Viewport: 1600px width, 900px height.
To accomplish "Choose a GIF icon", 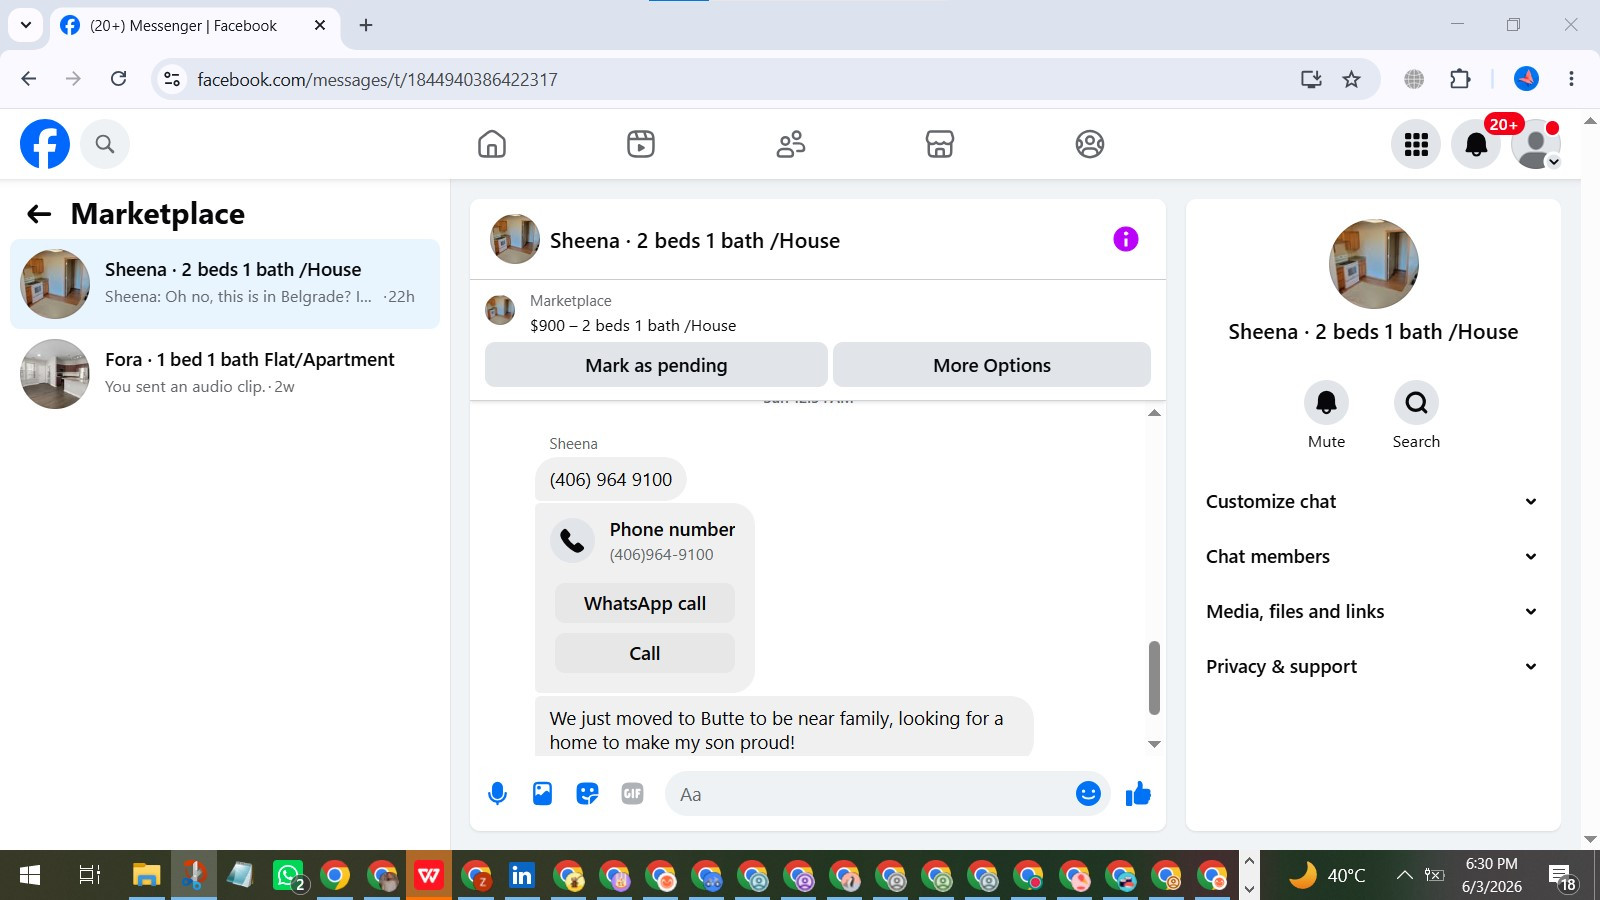I will click(x=632, y=794).
